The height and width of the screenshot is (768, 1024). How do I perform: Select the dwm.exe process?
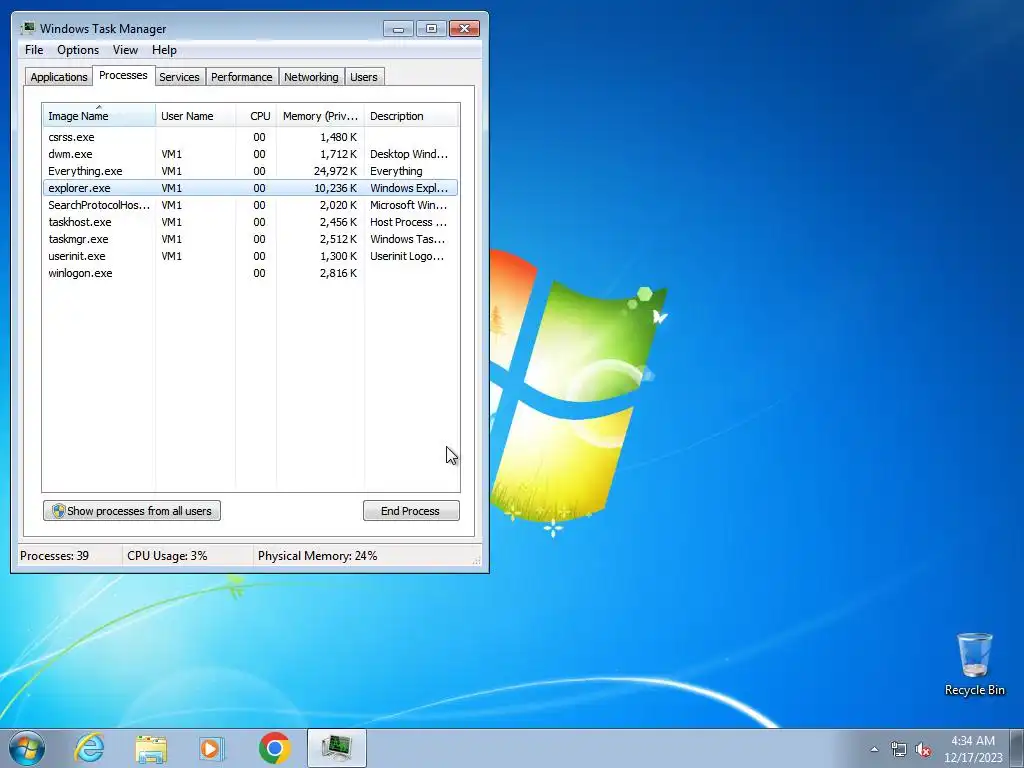pyautogui.click(x=250, y=154)
